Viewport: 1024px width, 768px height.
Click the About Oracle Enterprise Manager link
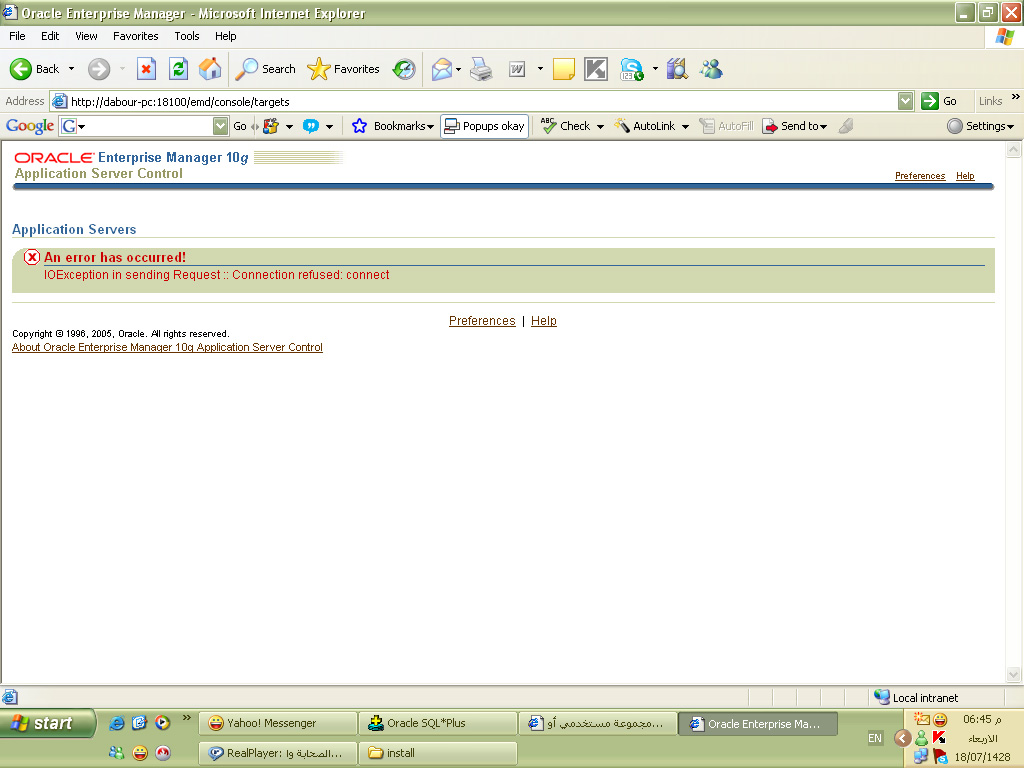(x=167, y=348)
